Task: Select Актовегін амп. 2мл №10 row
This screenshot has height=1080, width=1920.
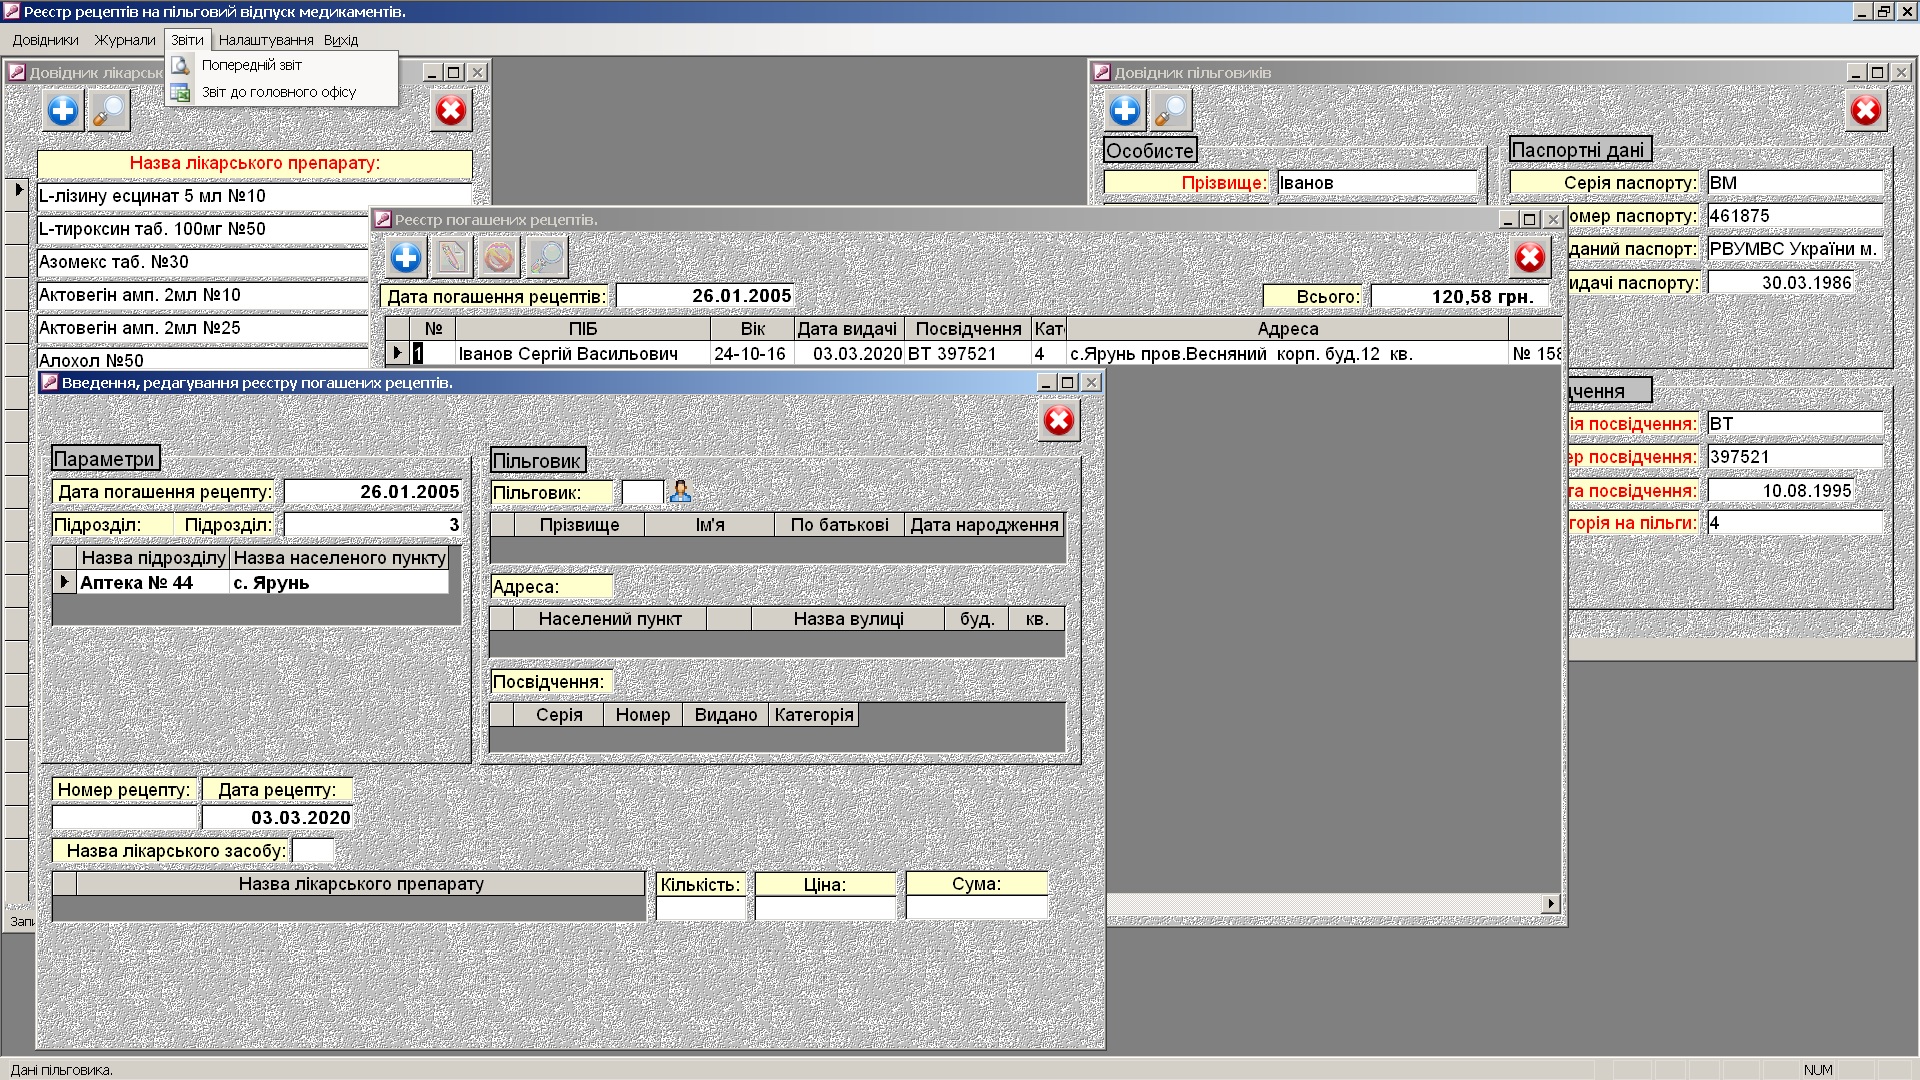Action: tap(203, 295)
